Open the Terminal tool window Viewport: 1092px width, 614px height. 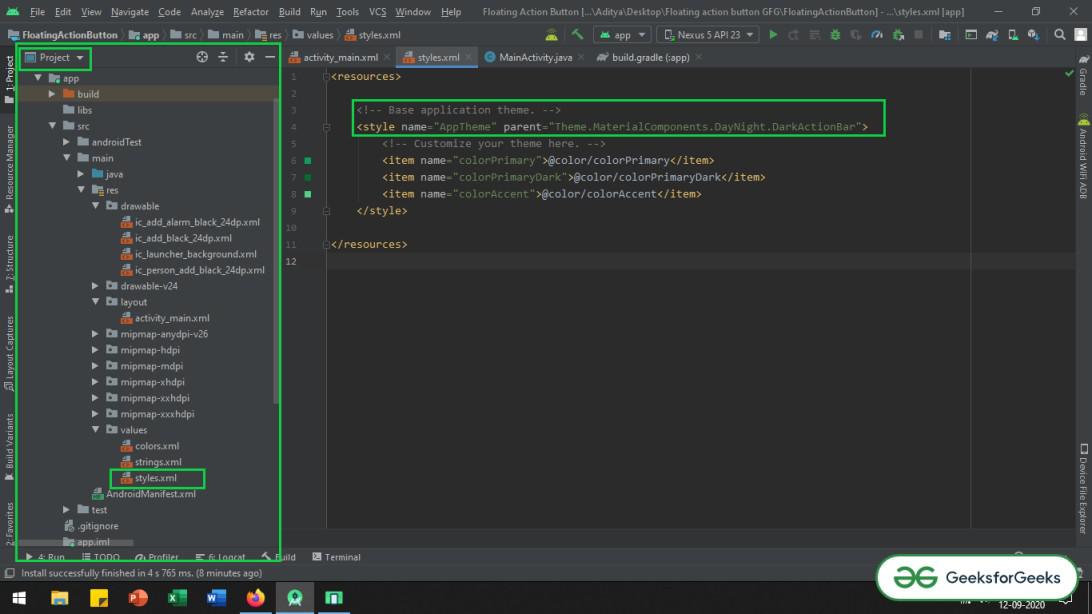336,557
